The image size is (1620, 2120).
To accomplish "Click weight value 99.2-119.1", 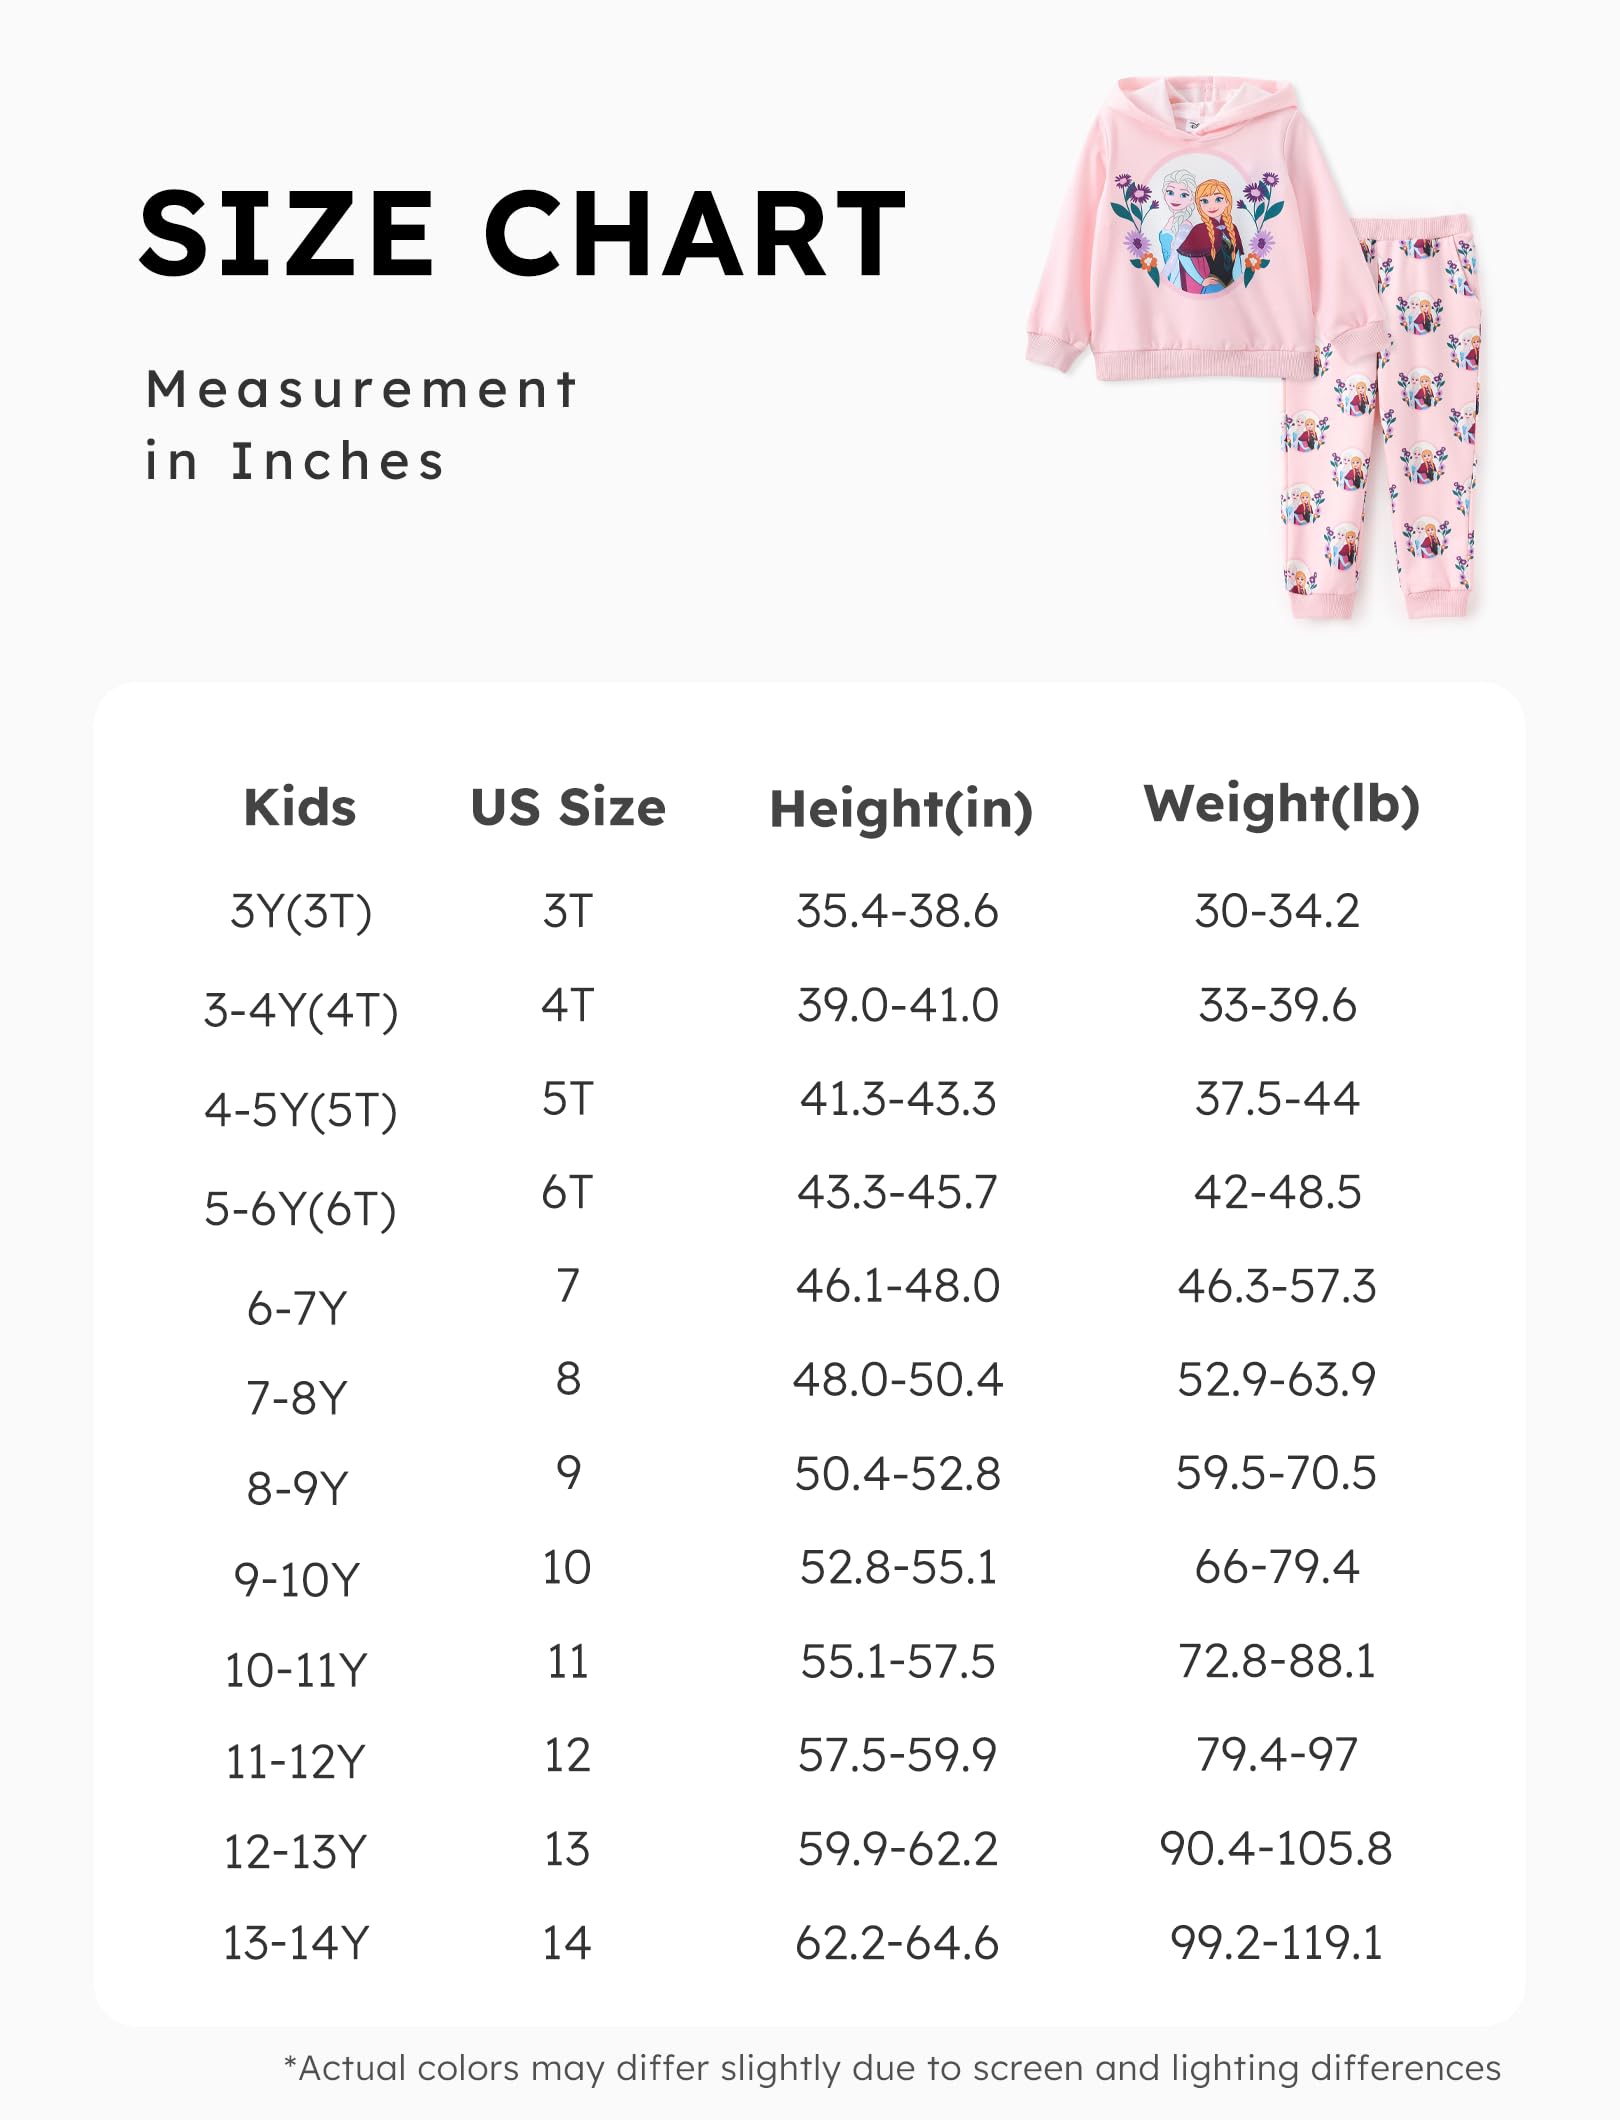I will [1277, 1943].
